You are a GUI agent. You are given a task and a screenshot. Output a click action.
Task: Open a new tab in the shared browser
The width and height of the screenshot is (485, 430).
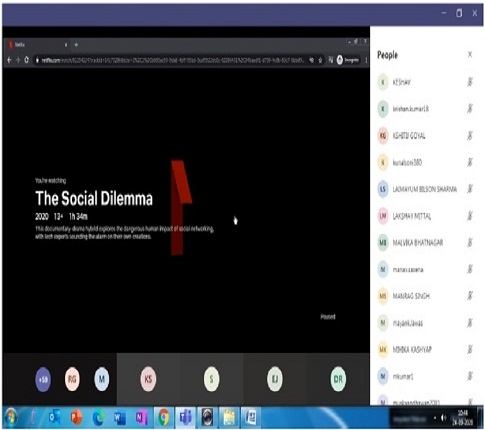point(76,44)
